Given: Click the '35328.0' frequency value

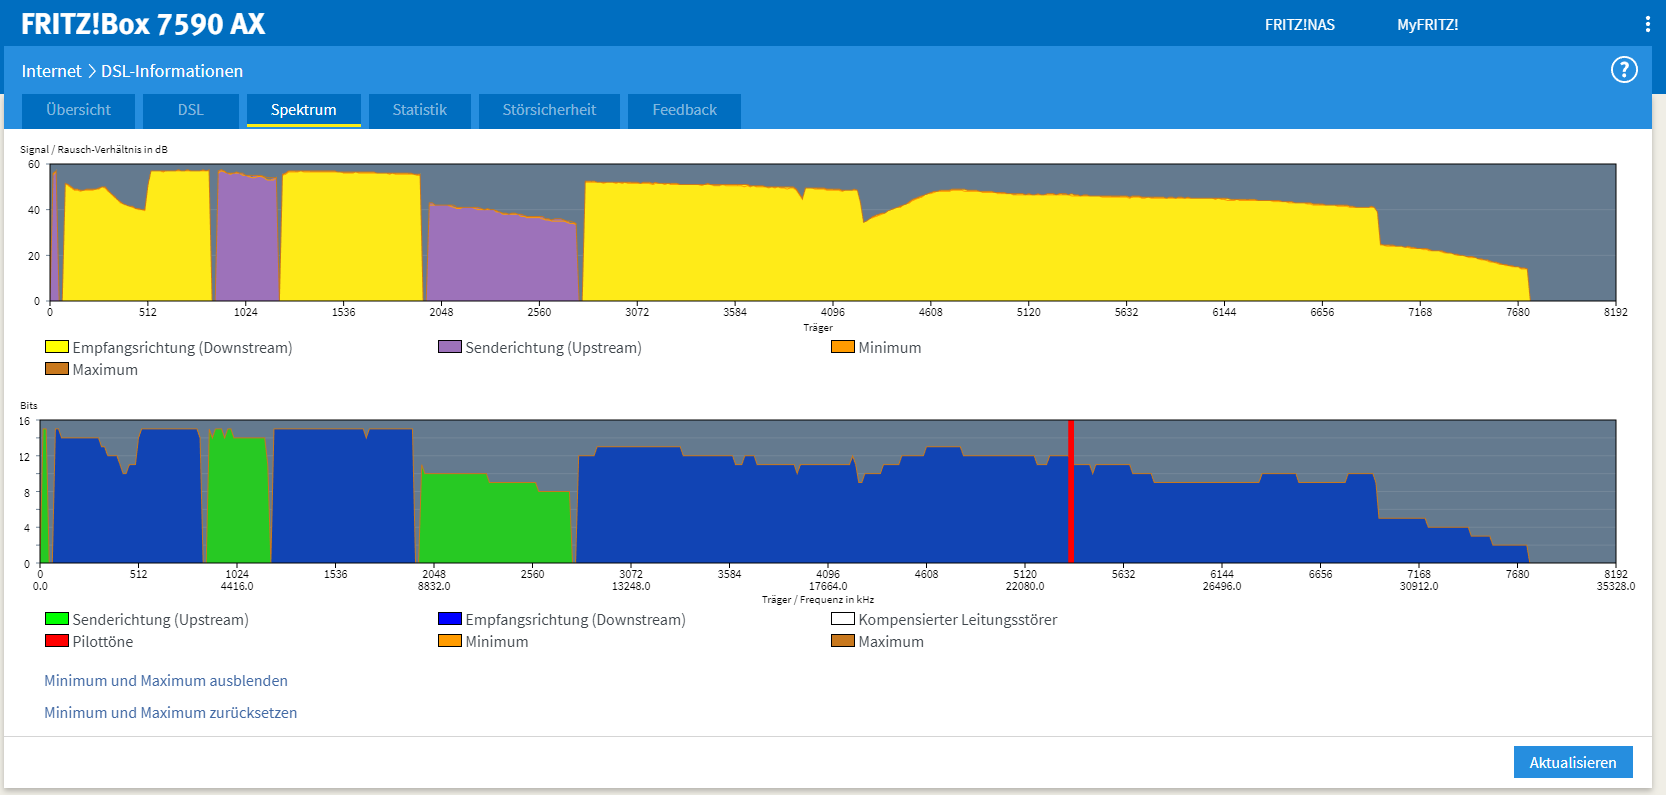Looking at the screenshot, I should 1615,587.
